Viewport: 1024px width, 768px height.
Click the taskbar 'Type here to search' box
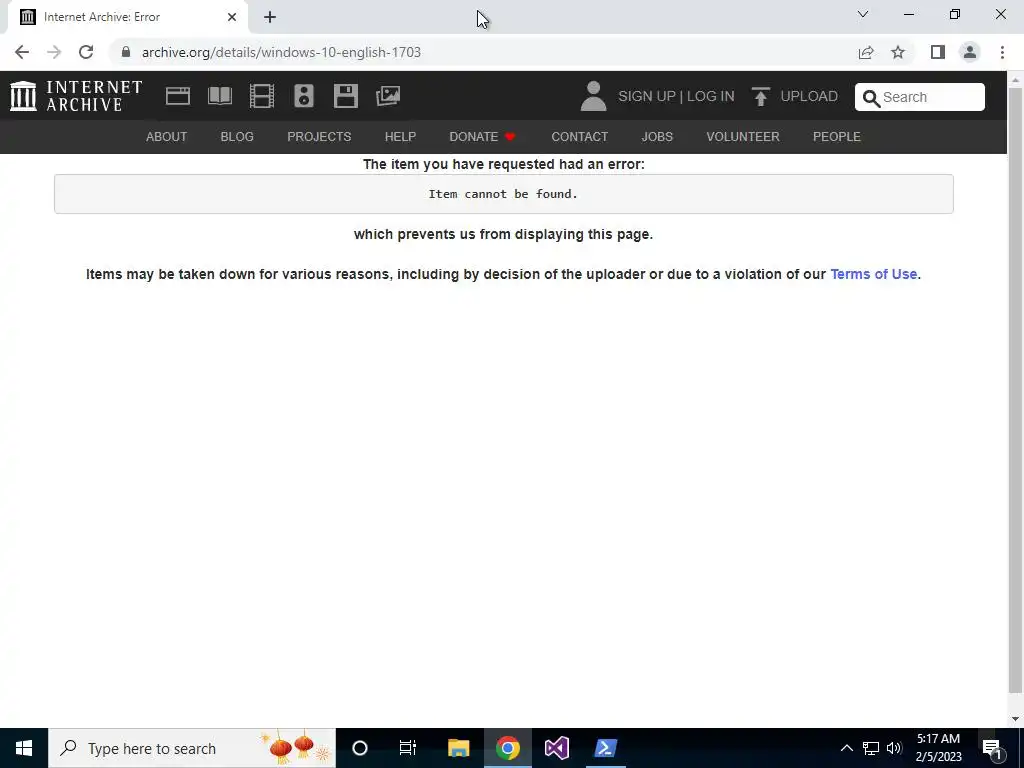(x=192, y=748)
